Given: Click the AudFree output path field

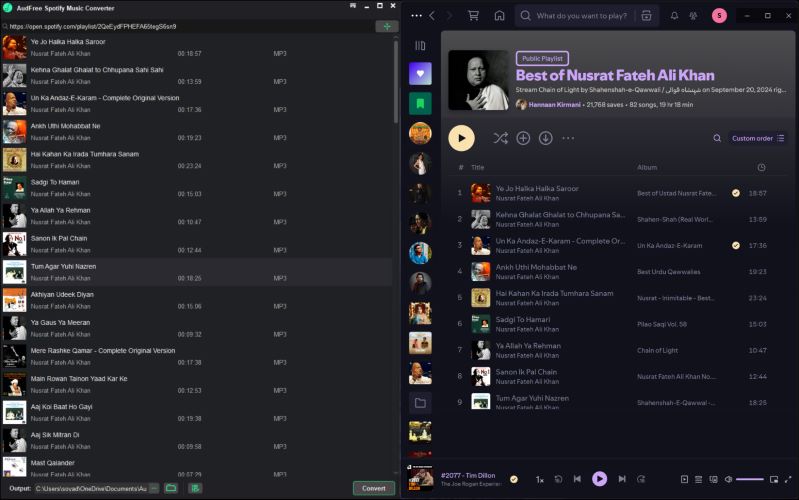Looking at the screenshot, I should click(91, 488).
